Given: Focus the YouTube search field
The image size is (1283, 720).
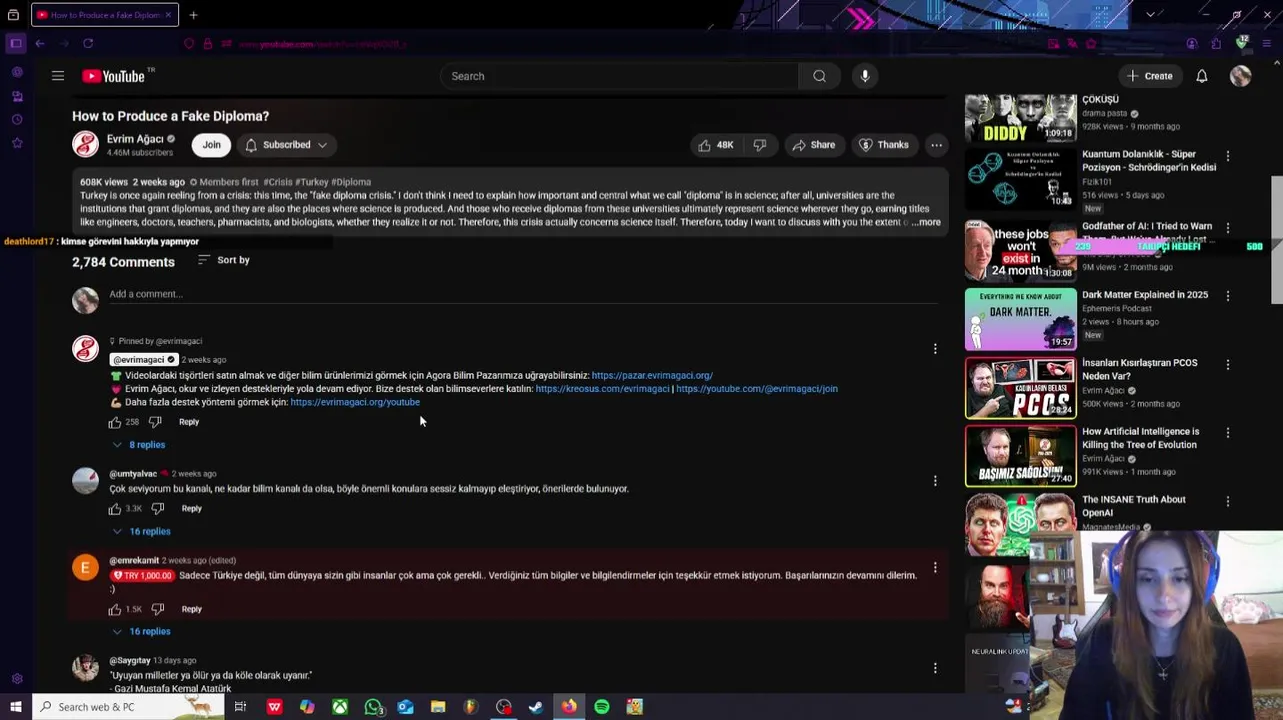Looking at the screenshot, I should (620, 76).
